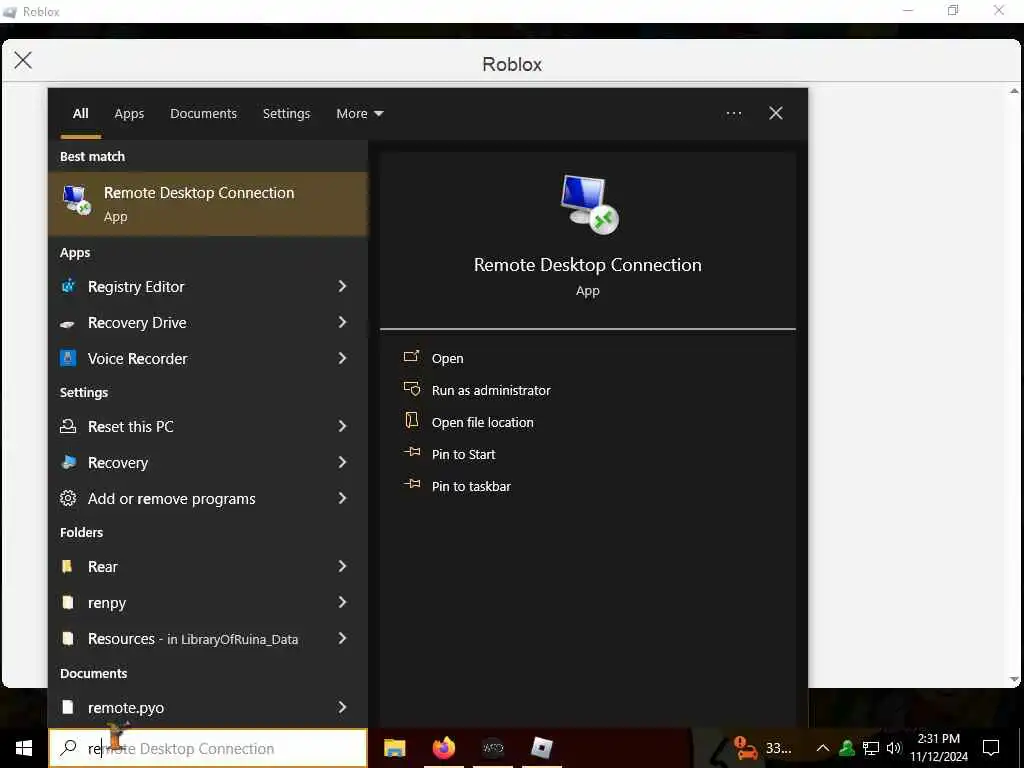Close the Roblox dialog with X
The width and height of the screenshot is (1024, 768).
point(23,61)
